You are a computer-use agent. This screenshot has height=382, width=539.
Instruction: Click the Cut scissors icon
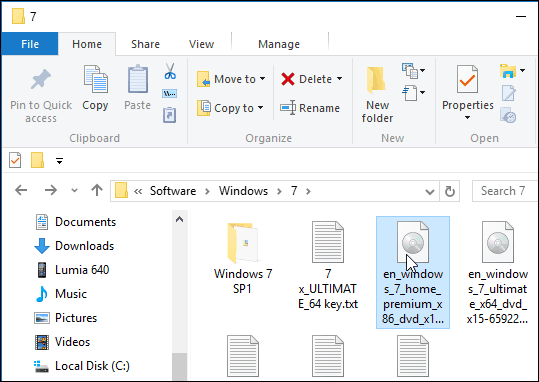click(170, 71)
